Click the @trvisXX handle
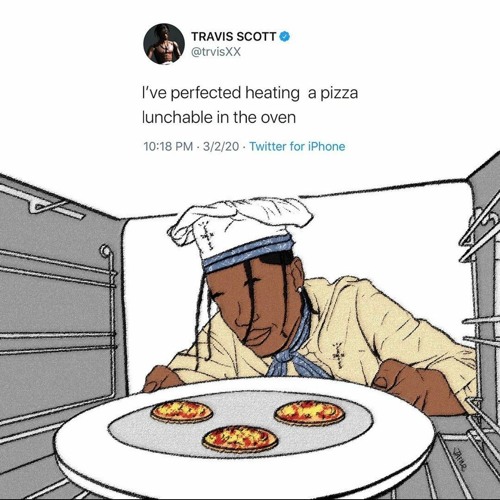 tap(216, 52)
